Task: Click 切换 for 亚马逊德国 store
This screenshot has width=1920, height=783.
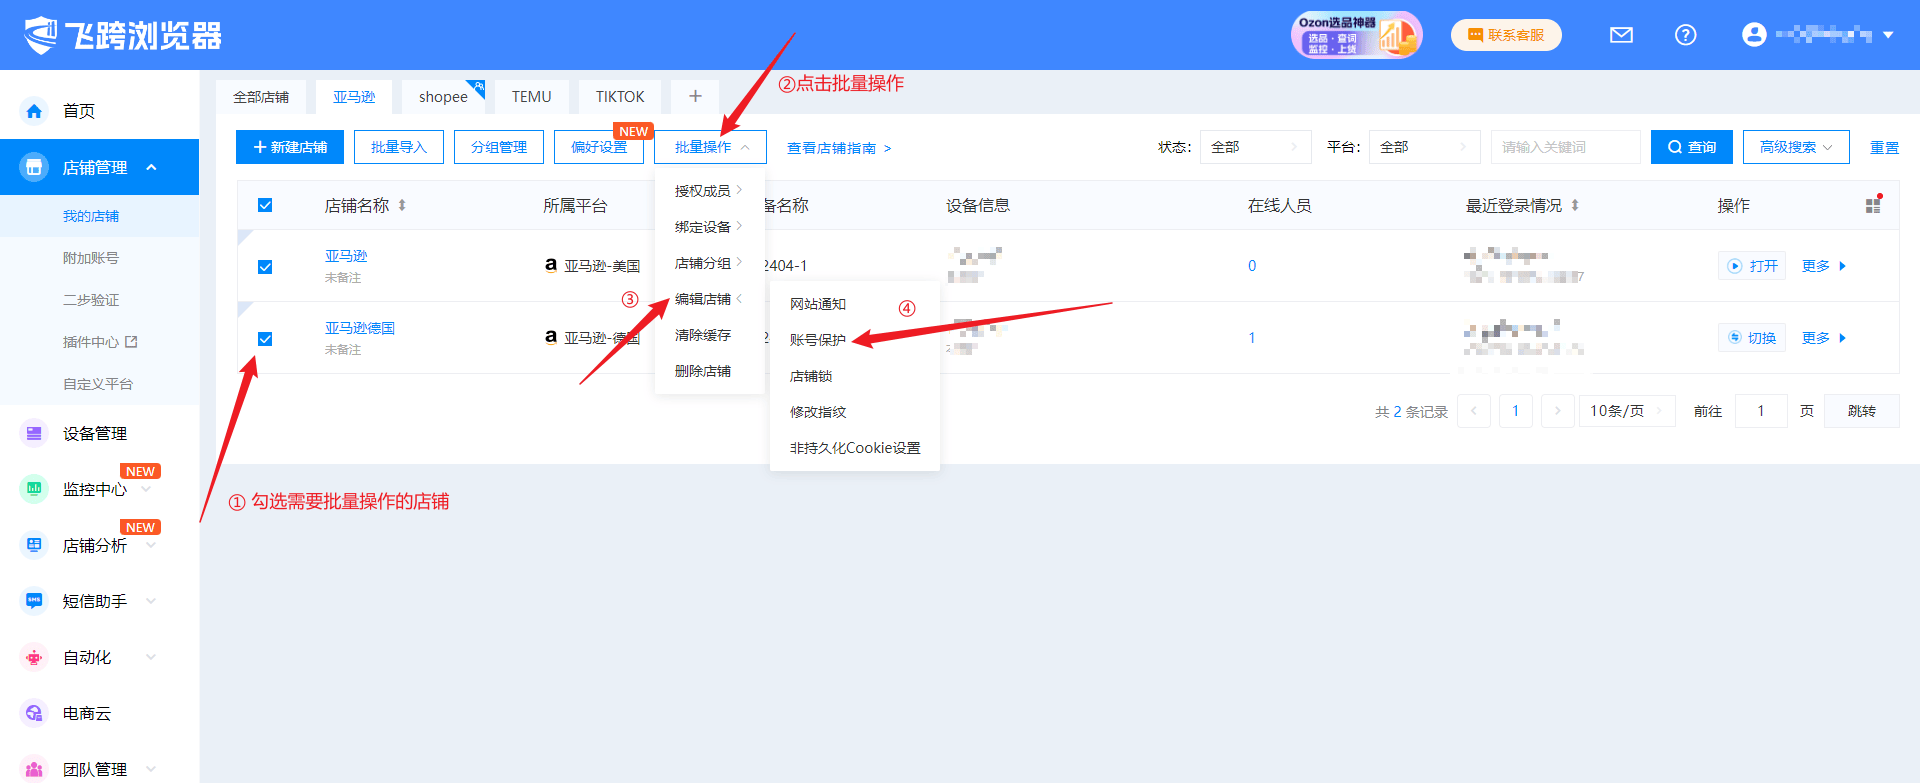Action: tap(1752, 338)
